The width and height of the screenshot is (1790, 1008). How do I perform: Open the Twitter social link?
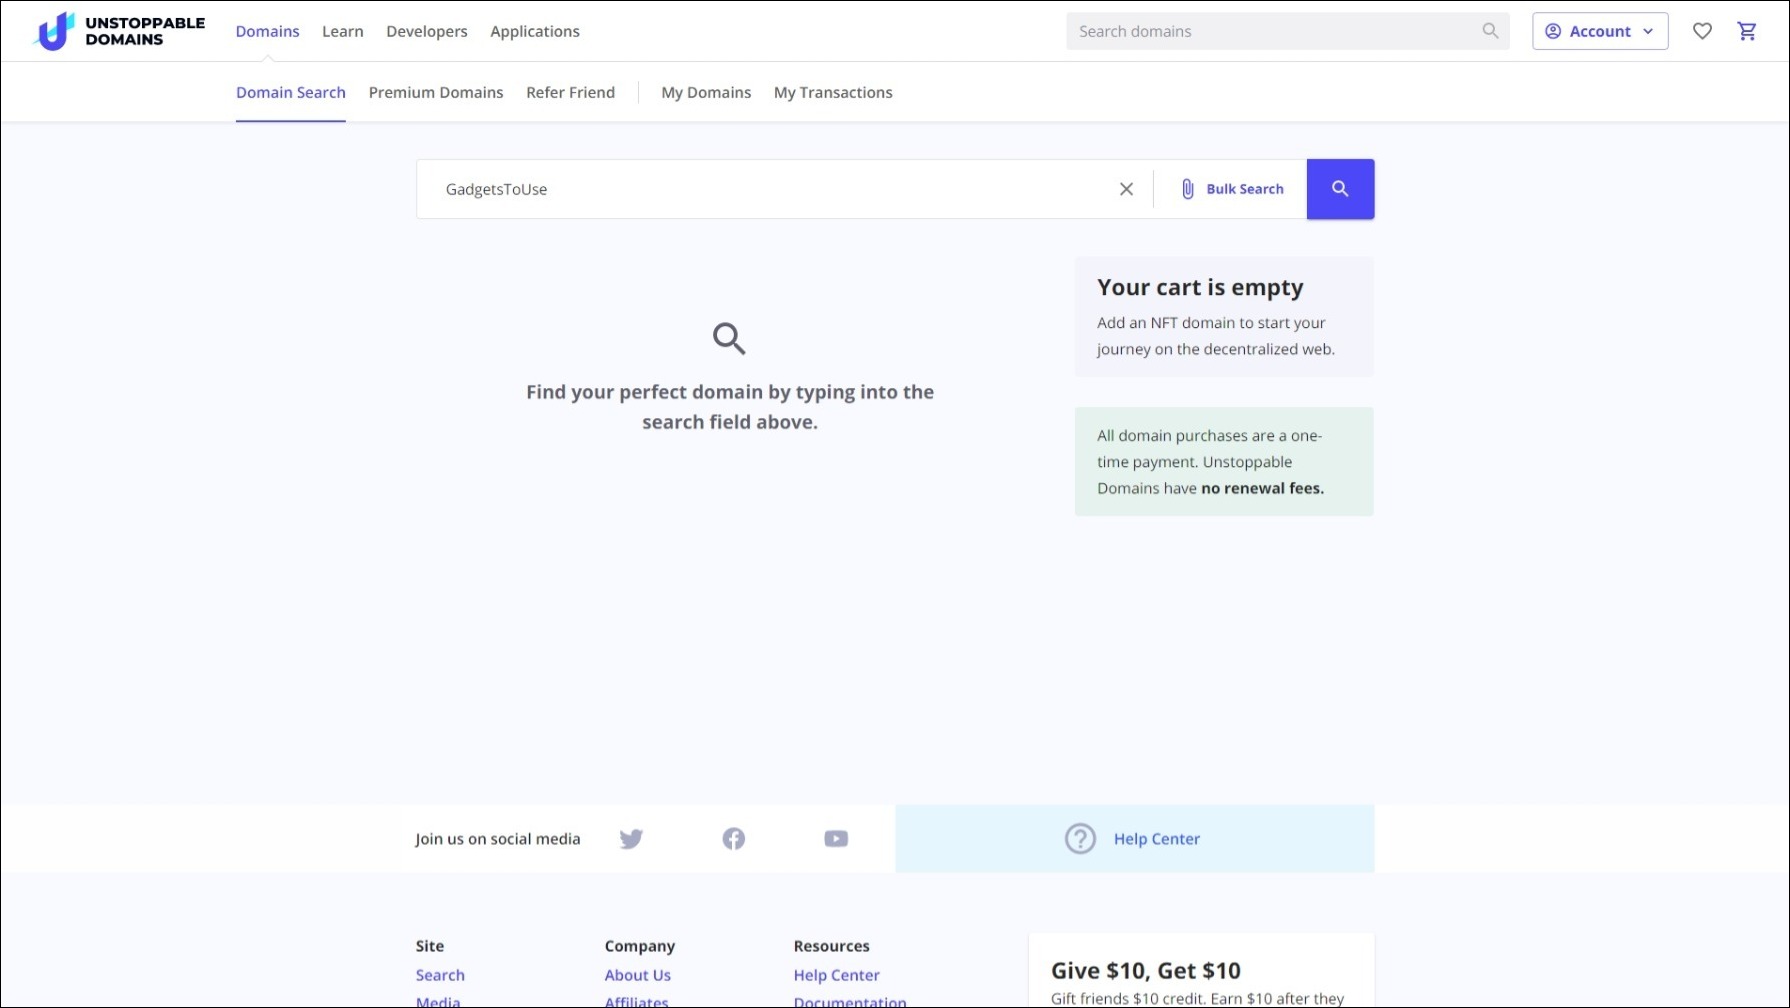point(631,839)
